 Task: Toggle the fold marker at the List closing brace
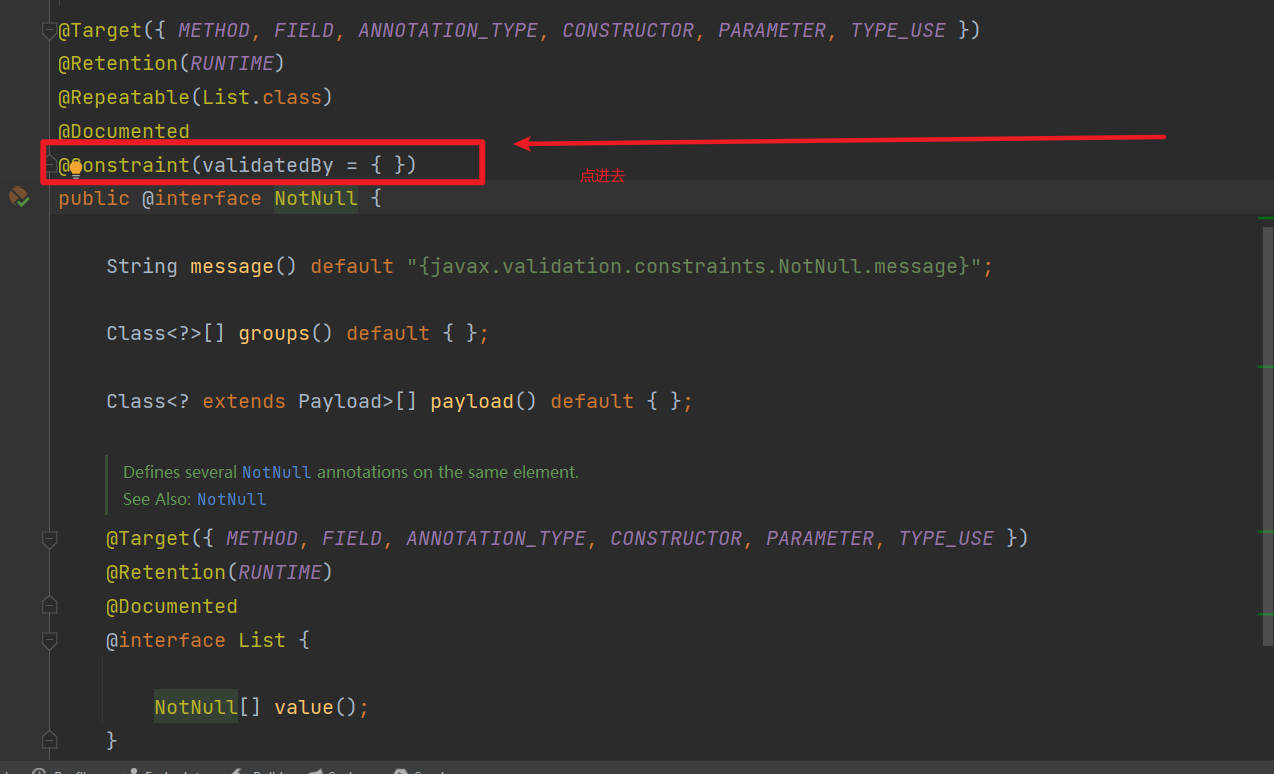click(49, 739)
